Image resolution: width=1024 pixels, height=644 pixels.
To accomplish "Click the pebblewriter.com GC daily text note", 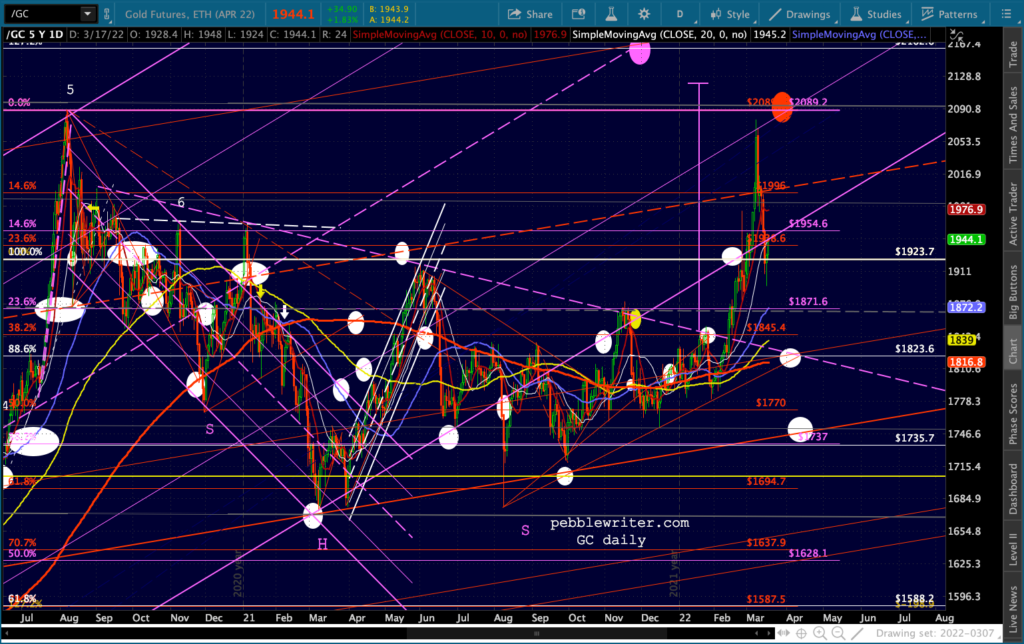I will [x=619, y=531].
